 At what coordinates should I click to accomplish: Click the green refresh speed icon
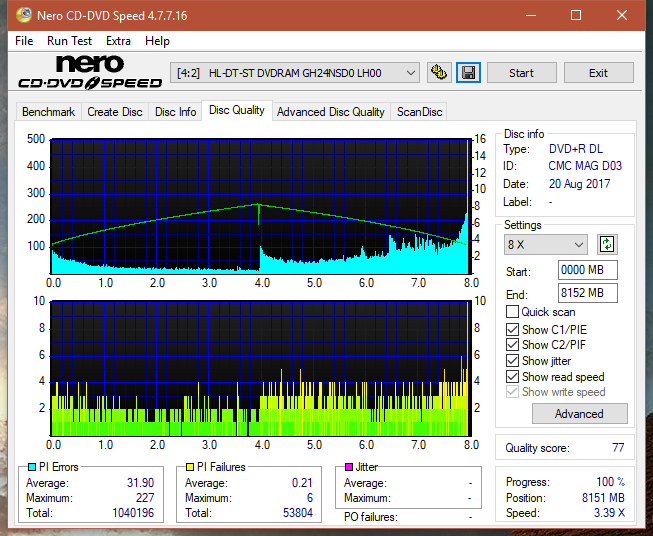(607, 244)
